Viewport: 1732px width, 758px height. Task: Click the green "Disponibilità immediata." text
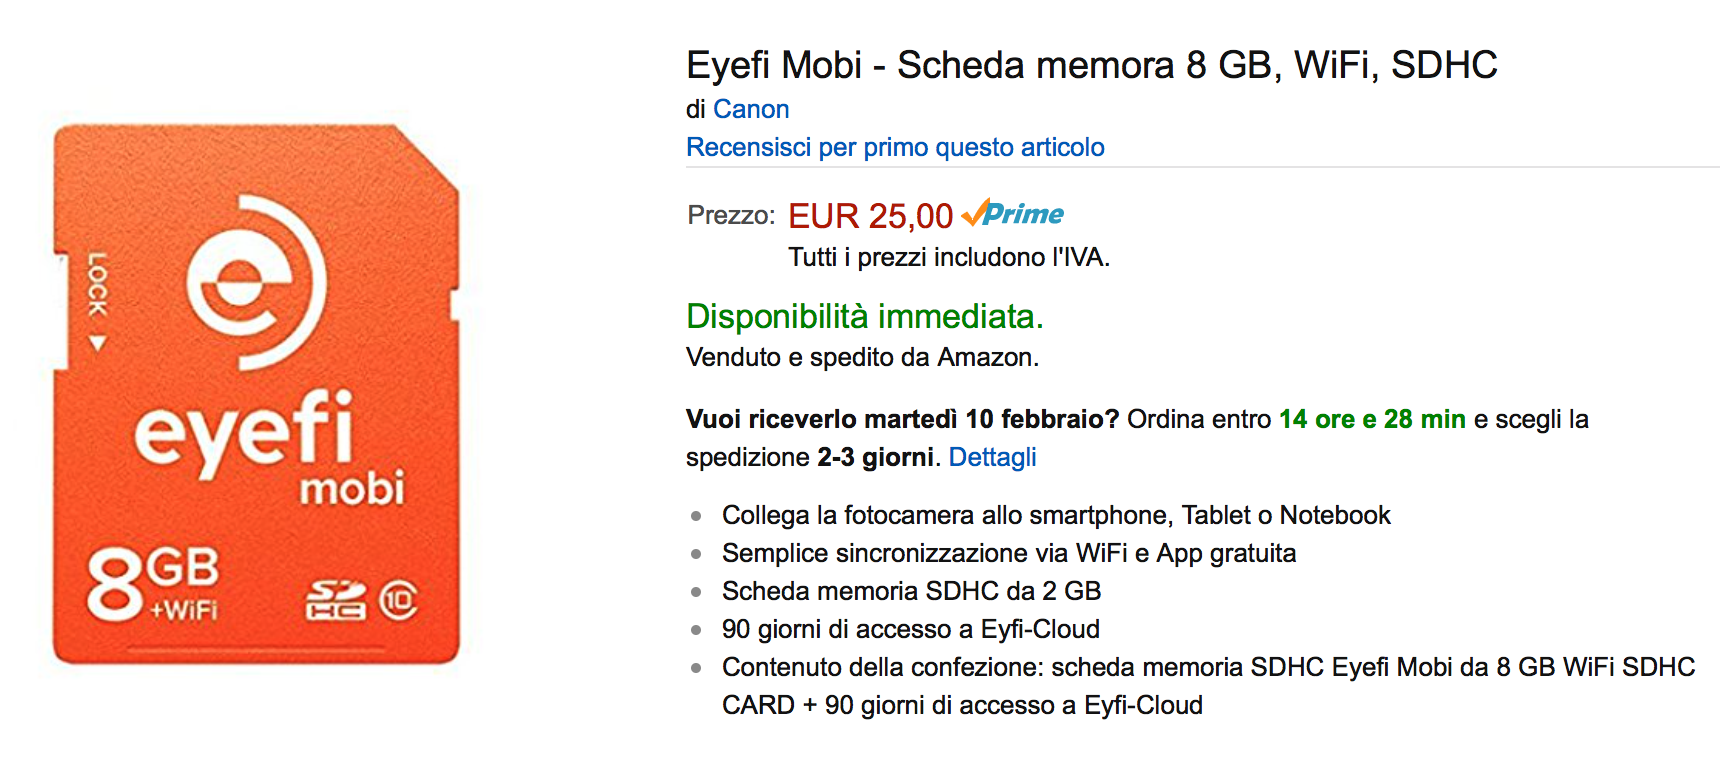864,316
